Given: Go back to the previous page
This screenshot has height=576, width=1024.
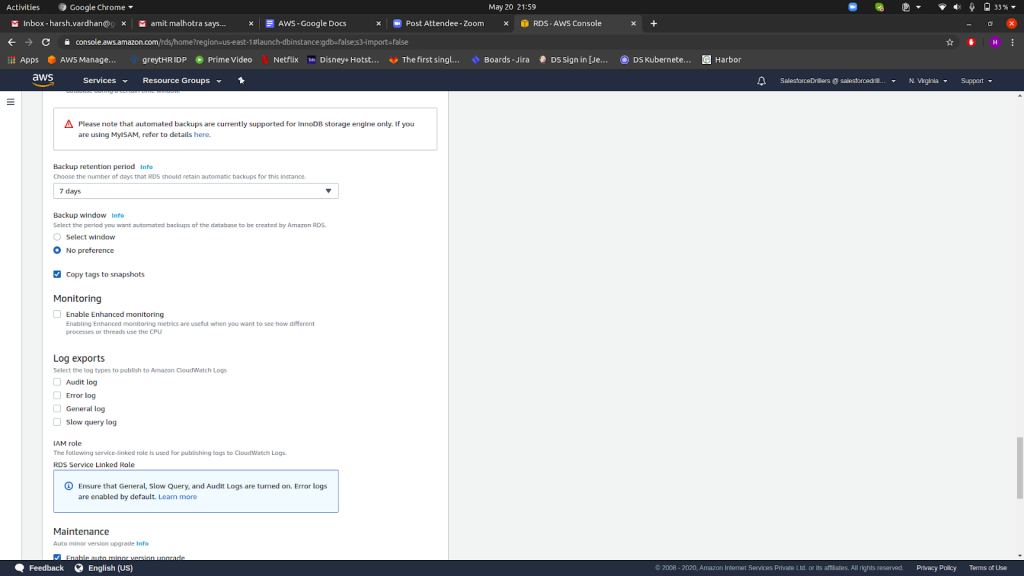Looking at the screenshot, I should 12,42.
